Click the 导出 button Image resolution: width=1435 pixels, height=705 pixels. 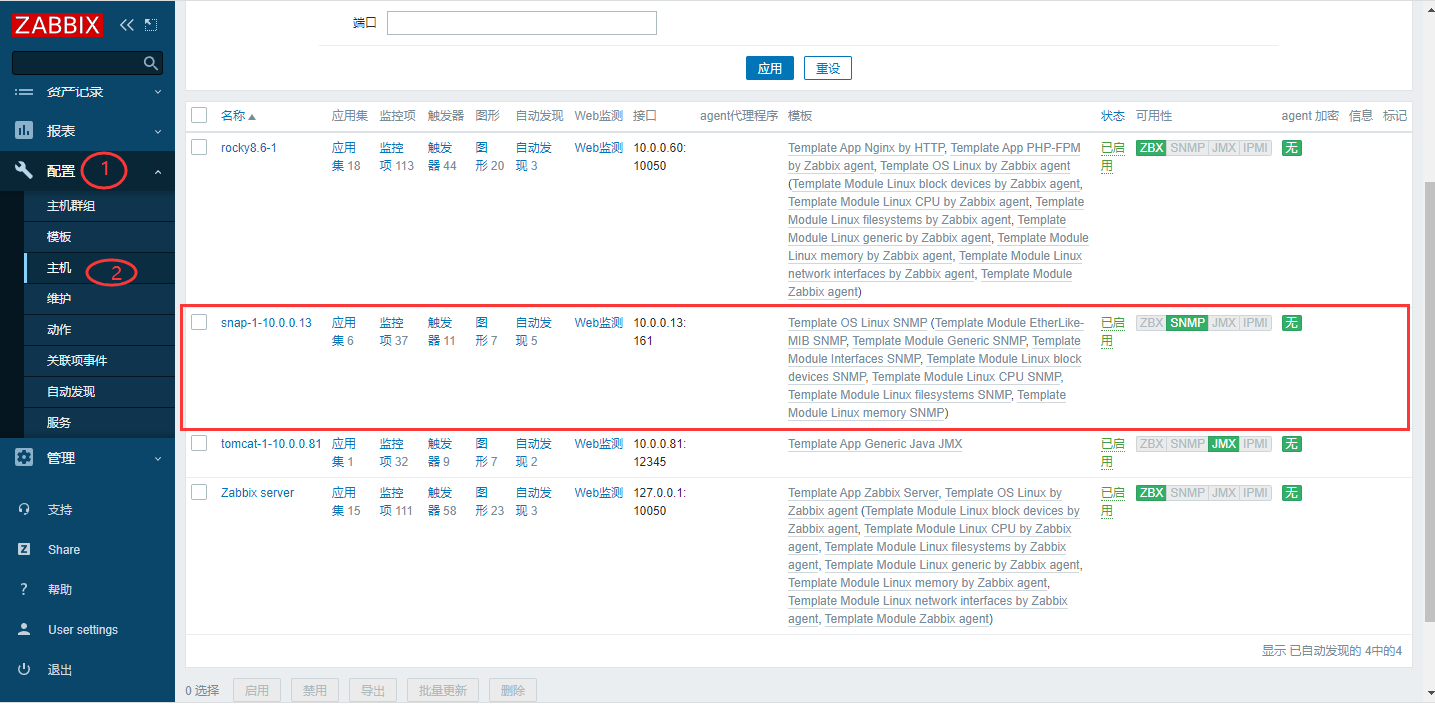click(373, 690)
